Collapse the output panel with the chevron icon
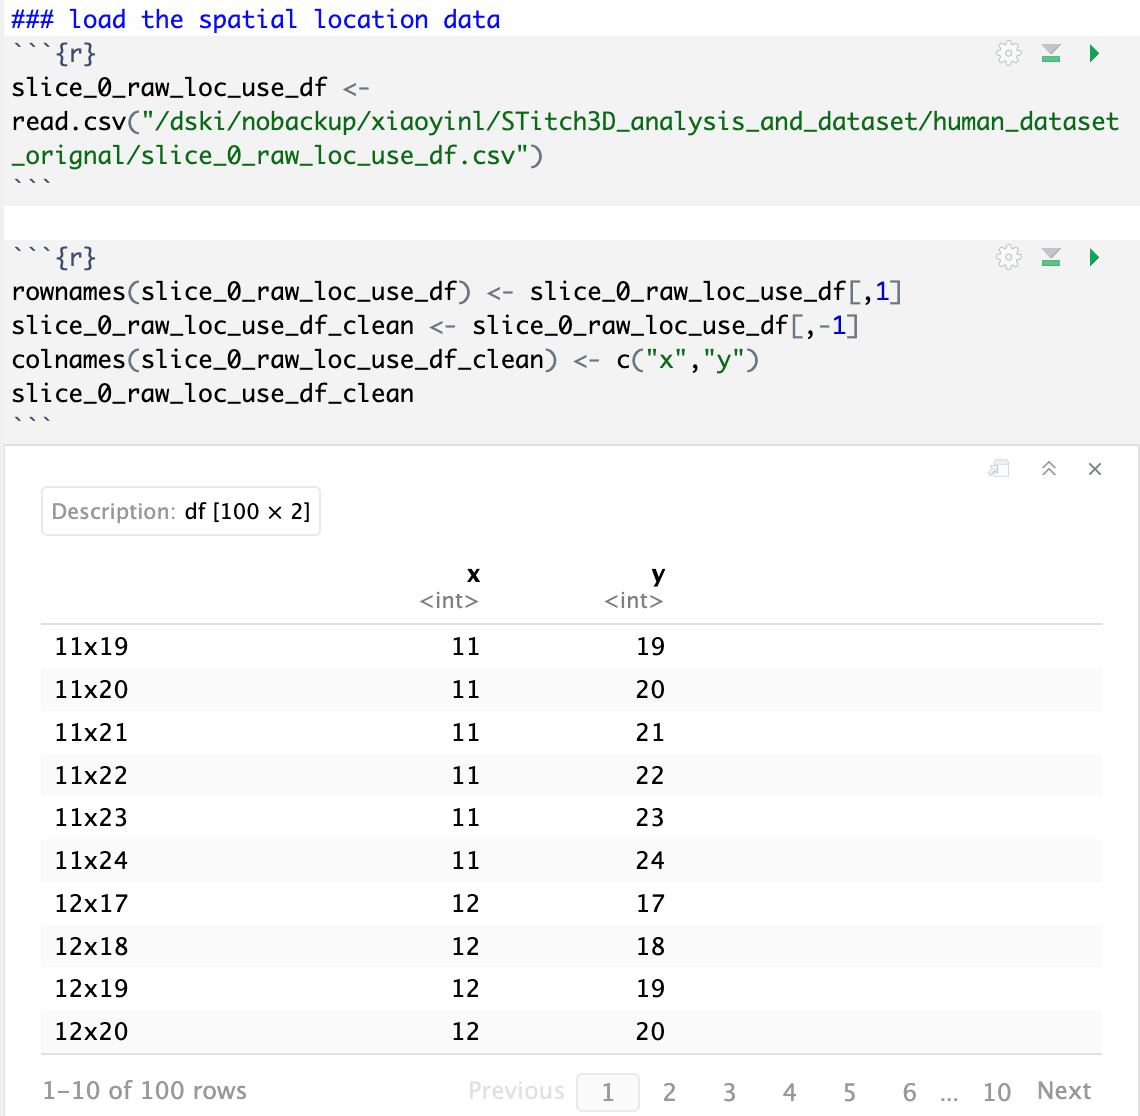 click(x=1047, y=468)
